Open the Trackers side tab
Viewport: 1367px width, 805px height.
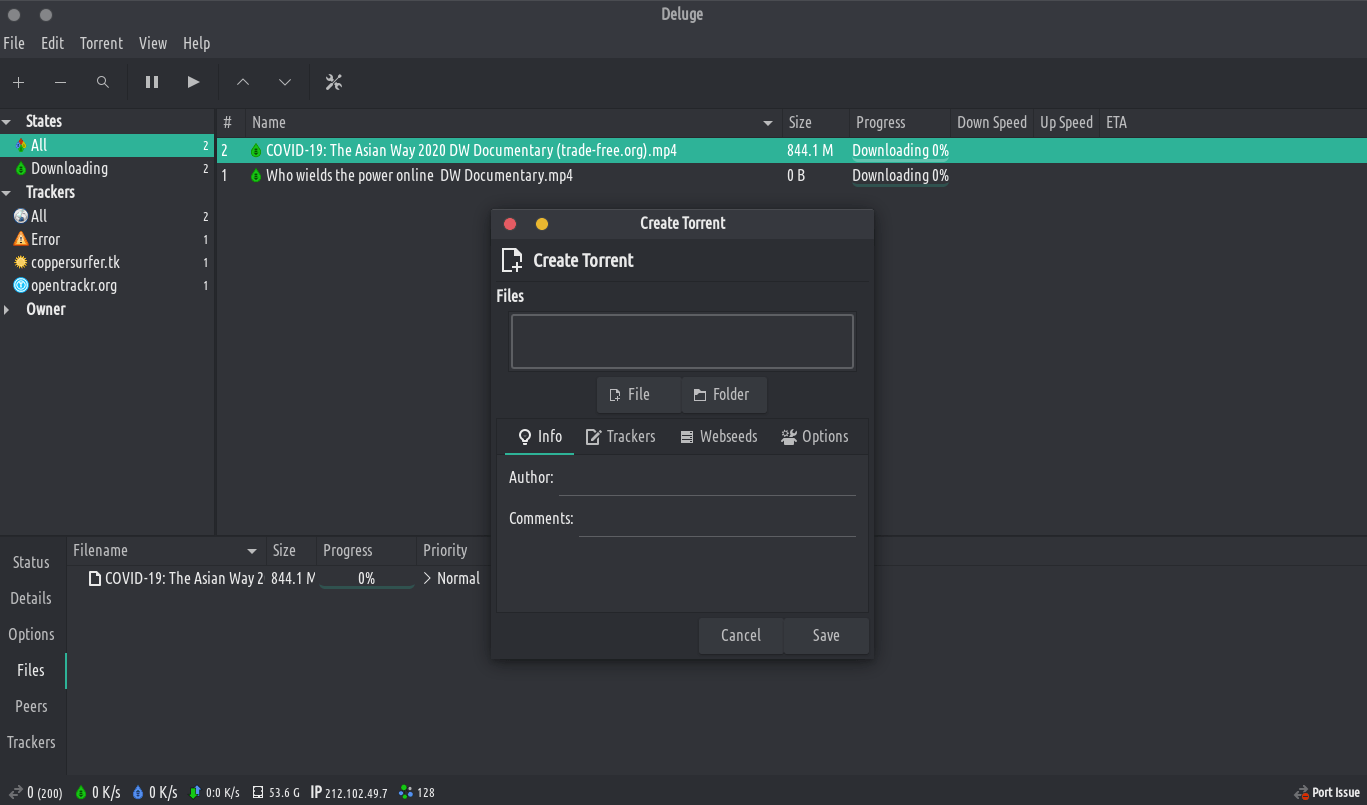(31, 742)
